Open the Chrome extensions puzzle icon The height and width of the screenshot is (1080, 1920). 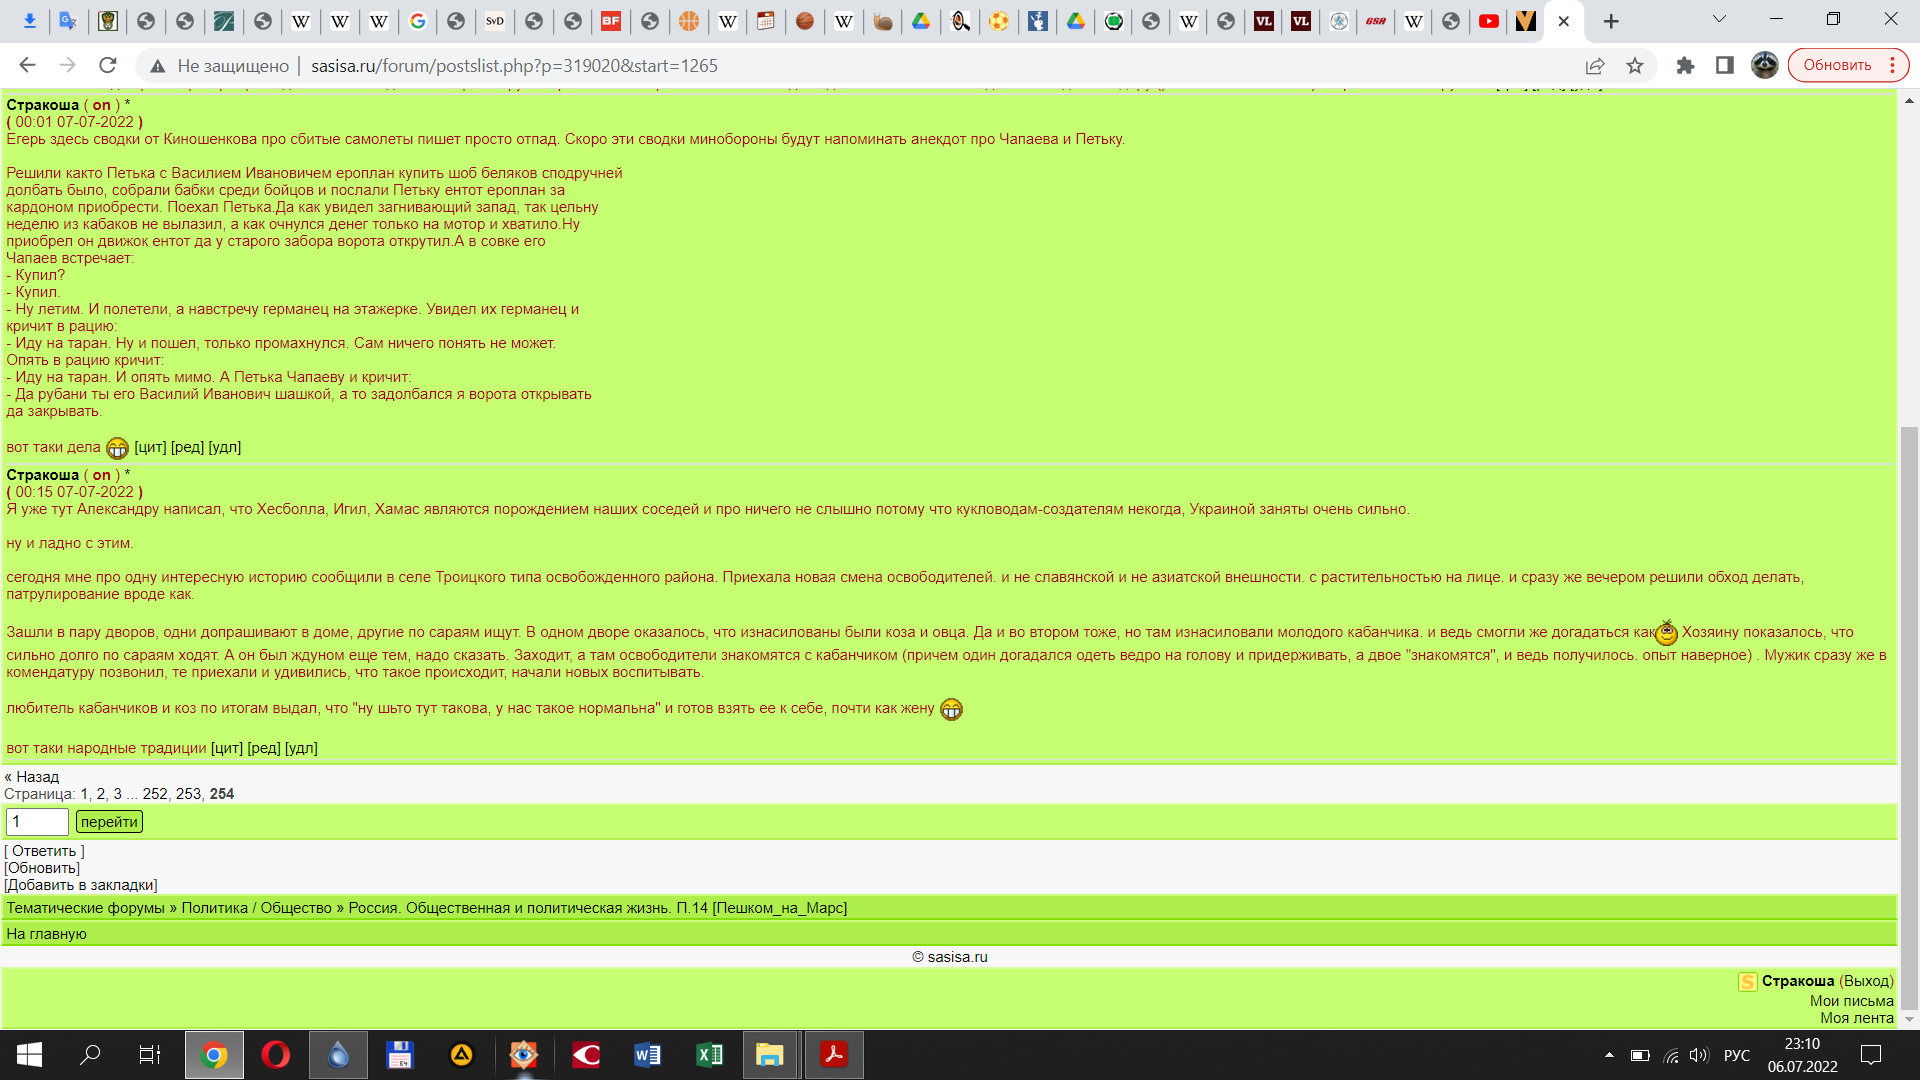pyautogui.click(x=1685, y=65)
